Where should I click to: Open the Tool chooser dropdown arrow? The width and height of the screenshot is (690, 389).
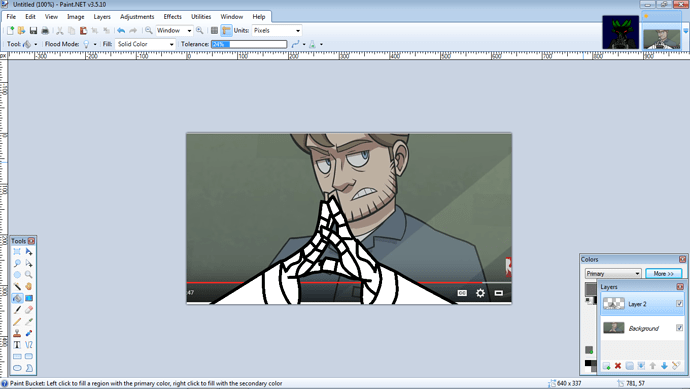[x=36, y=44]
